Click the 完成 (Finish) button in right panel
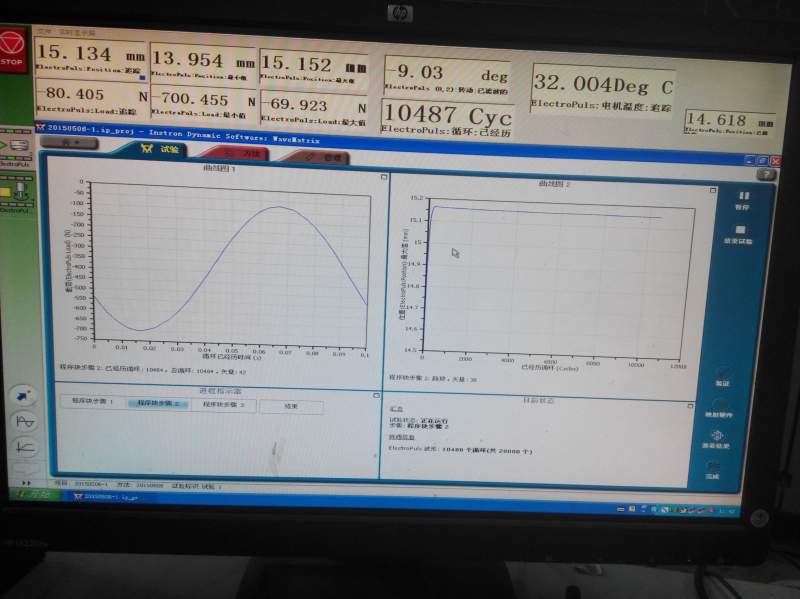The width and height of the screenshot is (800, 599). [x=712, y=470]
